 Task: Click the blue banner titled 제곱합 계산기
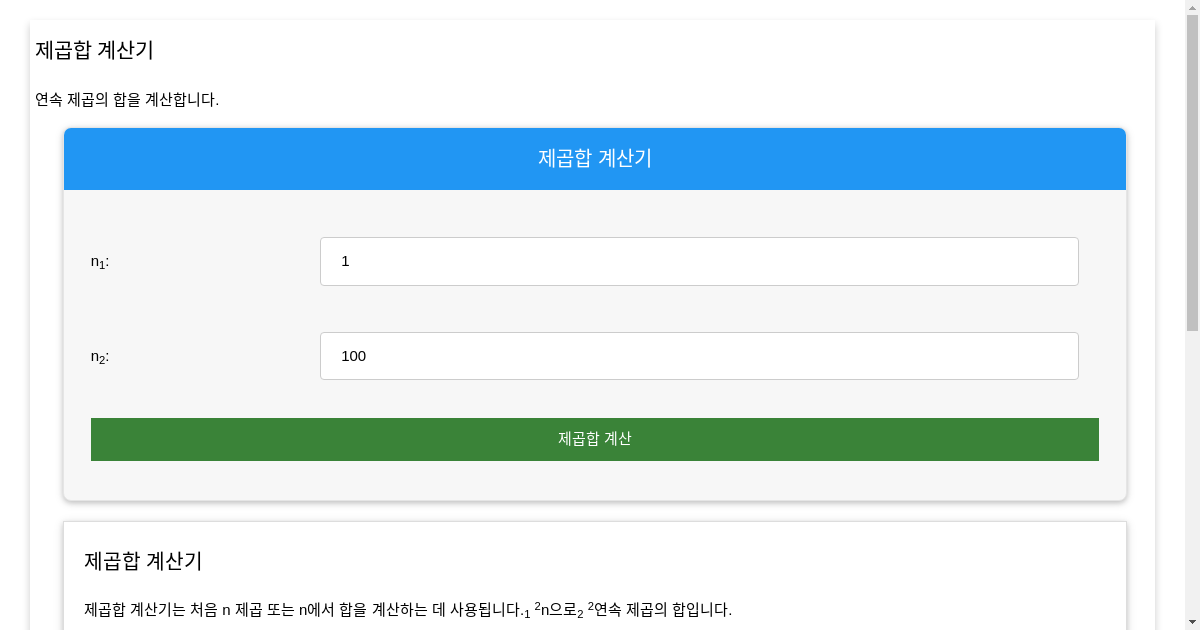[595, 159]
